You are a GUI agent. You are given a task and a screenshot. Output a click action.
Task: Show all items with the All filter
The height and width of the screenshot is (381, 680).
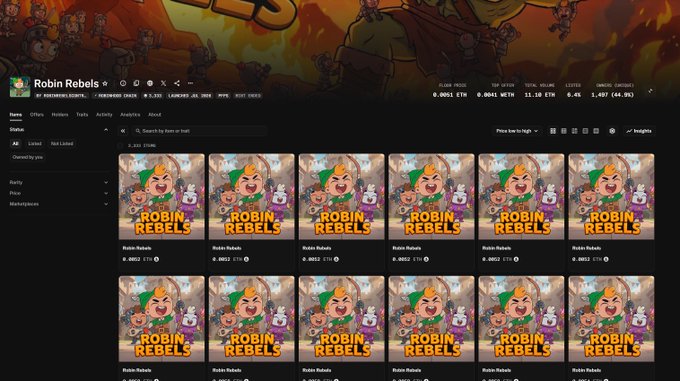[x=16, y=143]
